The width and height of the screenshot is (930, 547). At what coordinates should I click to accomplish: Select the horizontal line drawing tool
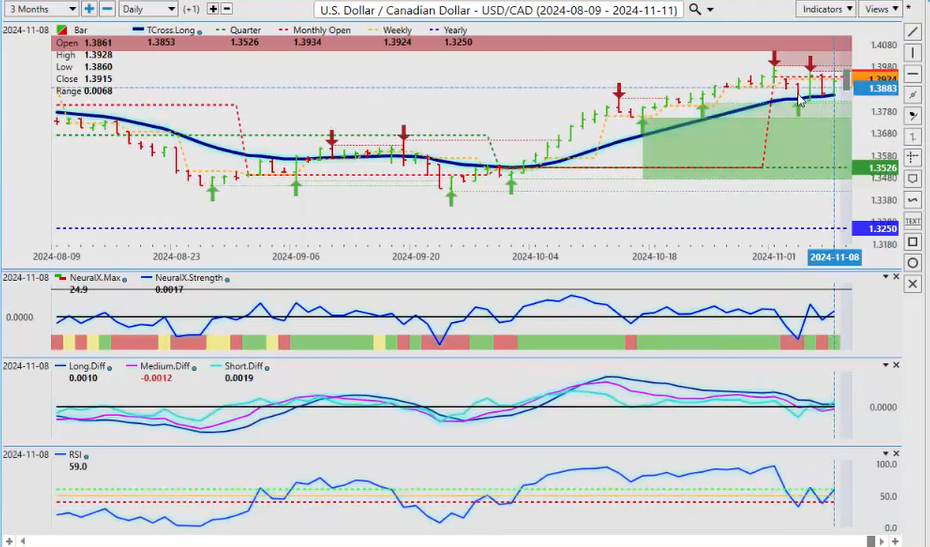[x=913, y=74]
